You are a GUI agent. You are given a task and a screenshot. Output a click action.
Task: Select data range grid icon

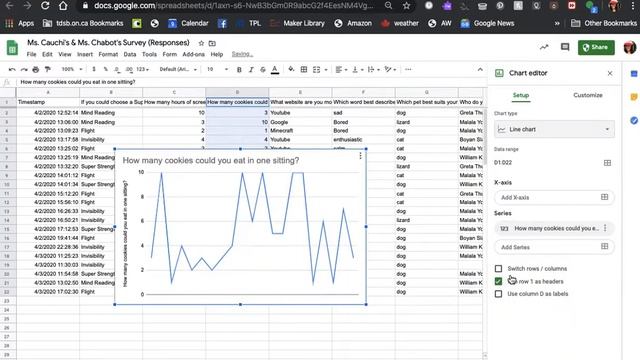[x=607, y=163]
